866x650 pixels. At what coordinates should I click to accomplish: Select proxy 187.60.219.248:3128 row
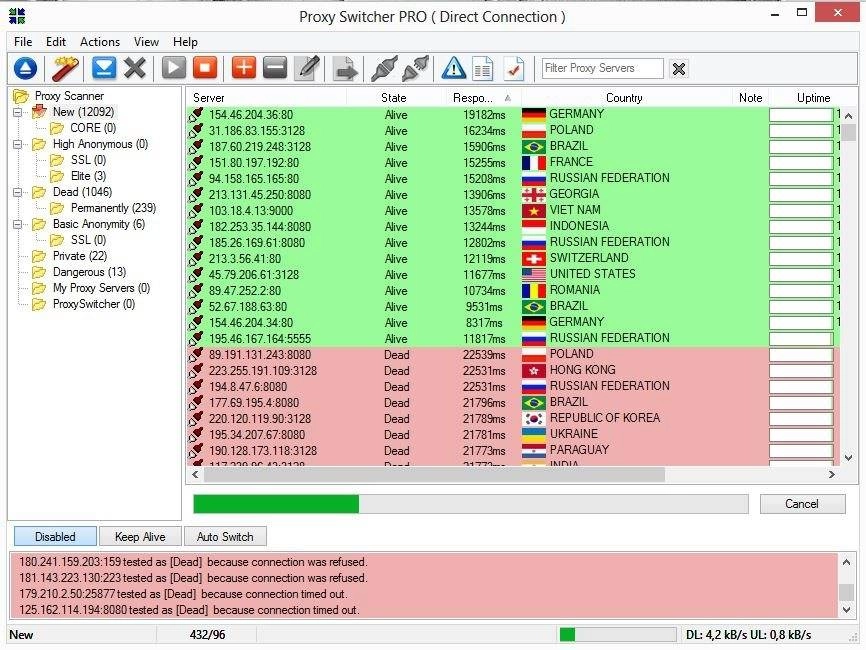(514, 147)
